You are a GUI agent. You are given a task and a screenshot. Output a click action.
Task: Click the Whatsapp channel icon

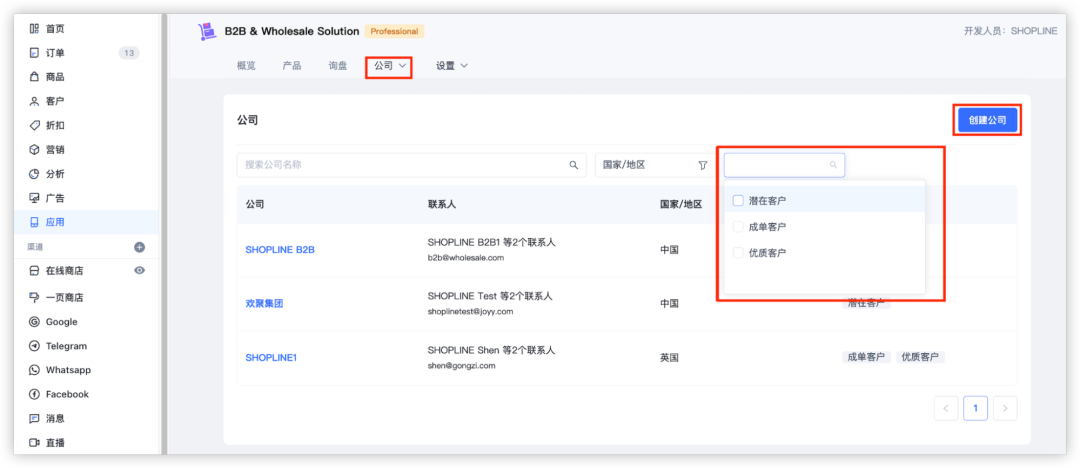pos(34,370)
